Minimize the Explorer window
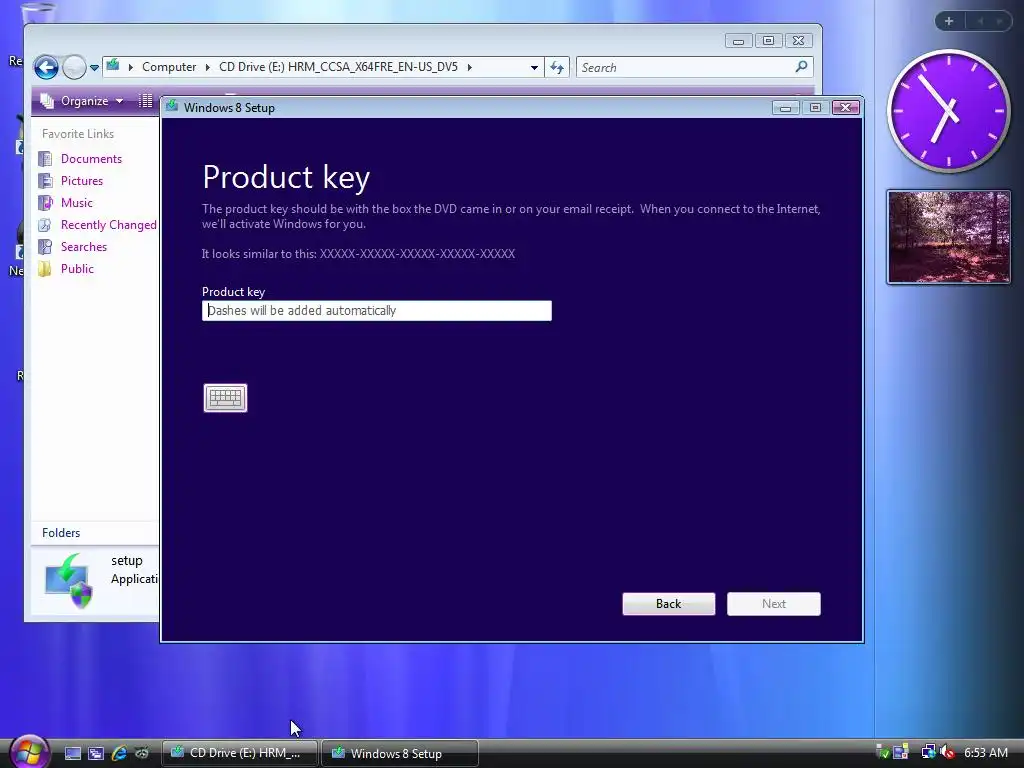The image size is (1024, 768). (x=738, y=40)
